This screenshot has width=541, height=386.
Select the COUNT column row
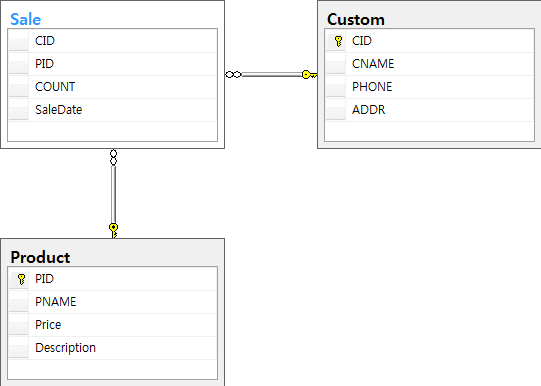click(112, 87)
